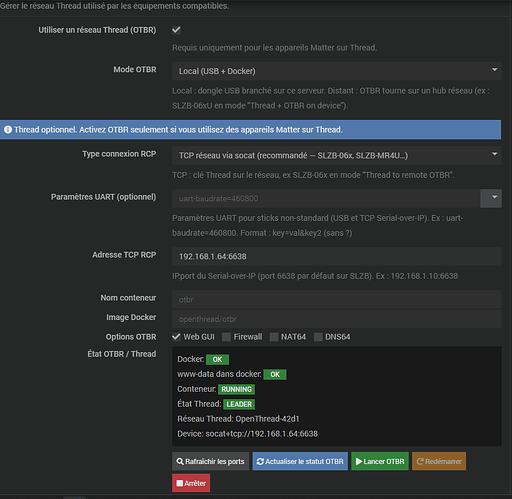Image resolution: width=512 pixels, height=499 pixels.
Task: Click the Adresse TCP RCP field
Action: point(337,256)
